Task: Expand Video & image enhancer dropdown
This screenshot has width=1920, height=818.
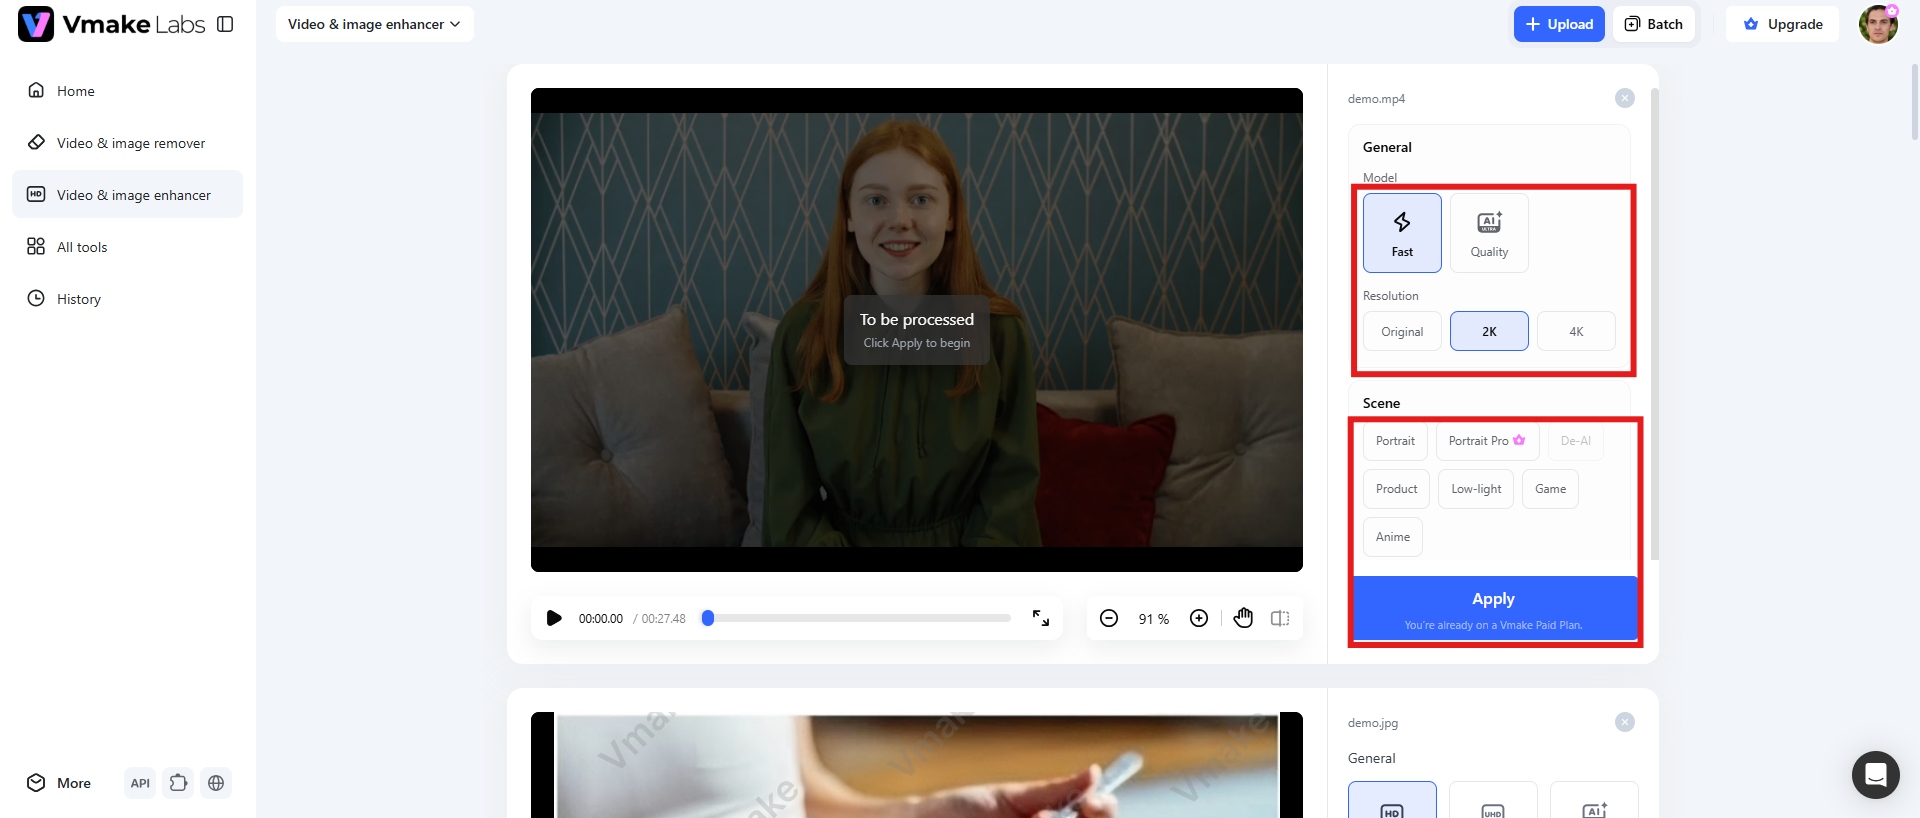Action: tap(375, 24)
